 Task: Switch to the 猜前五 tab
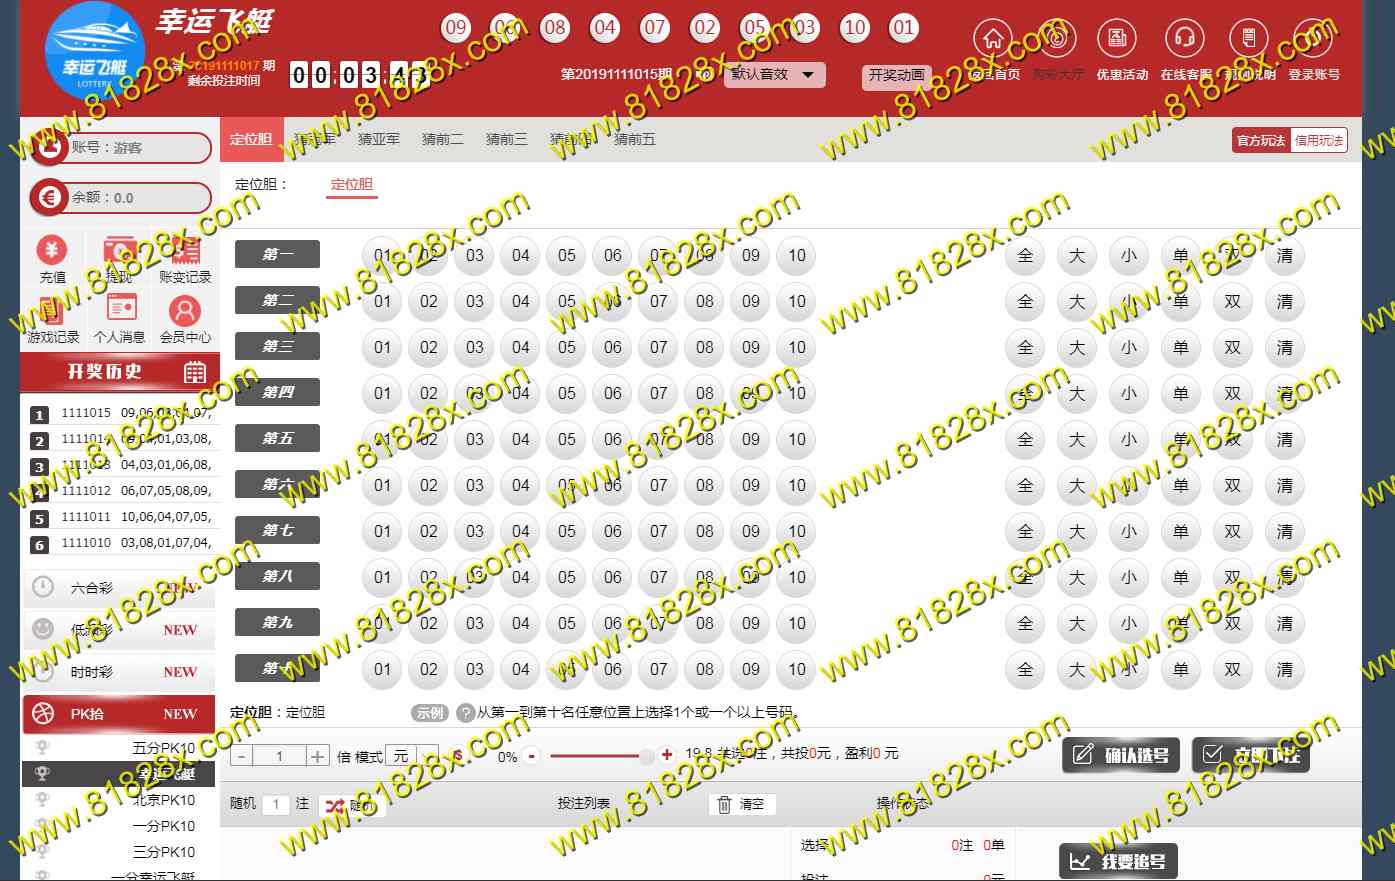634,140
